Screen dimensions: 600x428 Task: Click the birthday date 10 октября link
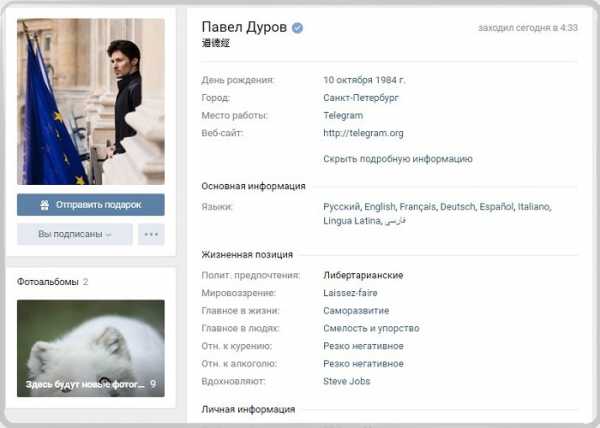click(348, 80)
